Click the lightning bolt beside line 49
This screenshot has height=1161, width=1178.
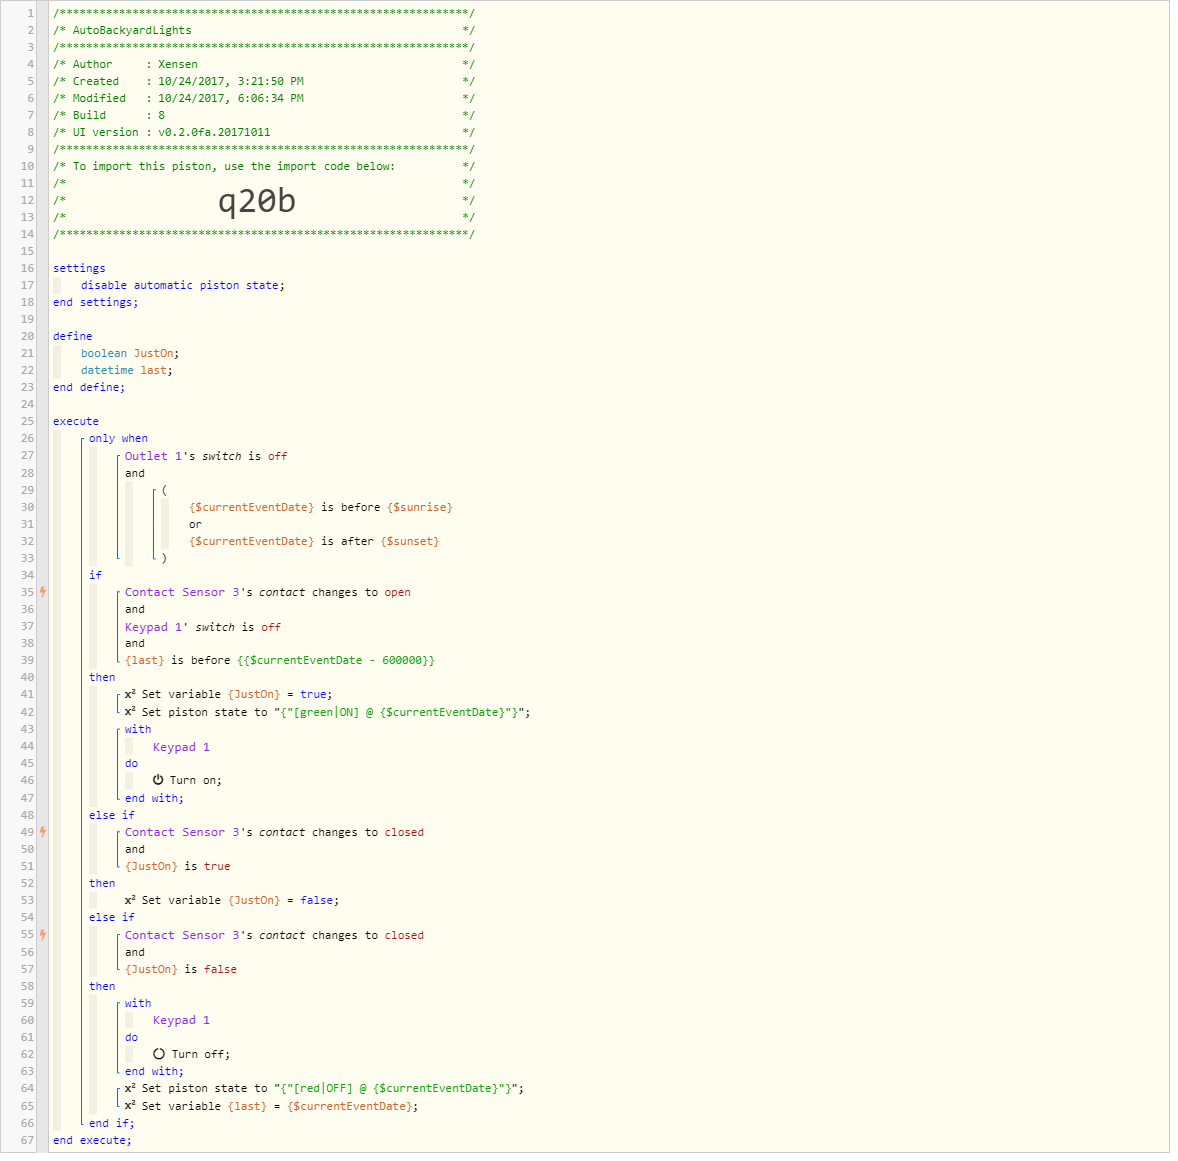(x=43, y=832)
